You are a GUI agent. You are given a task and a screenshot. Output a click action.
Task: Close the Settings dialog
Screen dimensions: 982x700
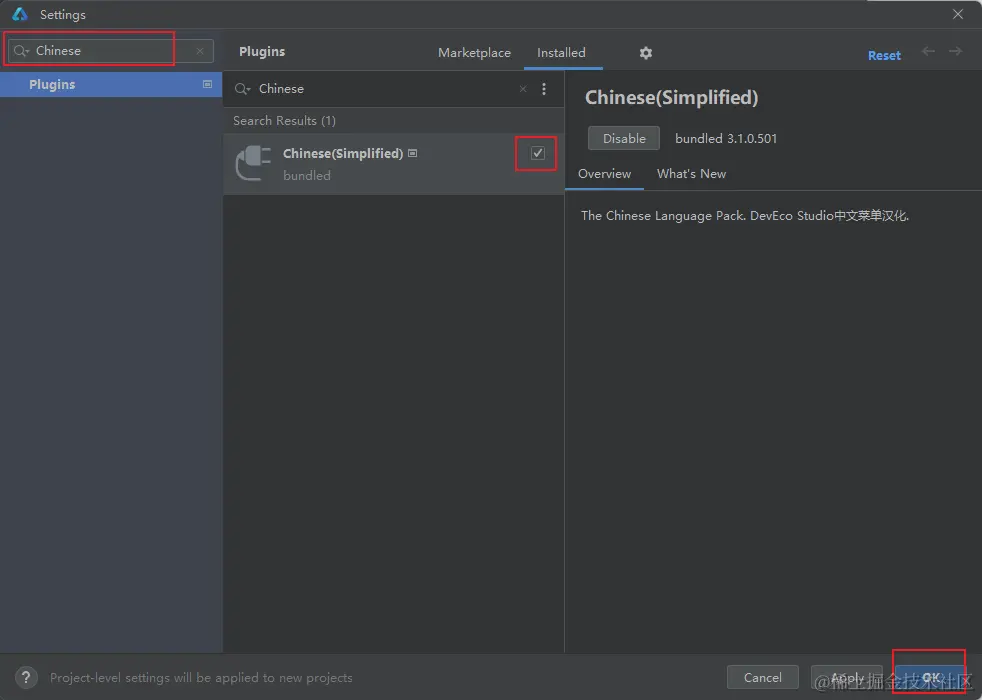coord(958,14)
